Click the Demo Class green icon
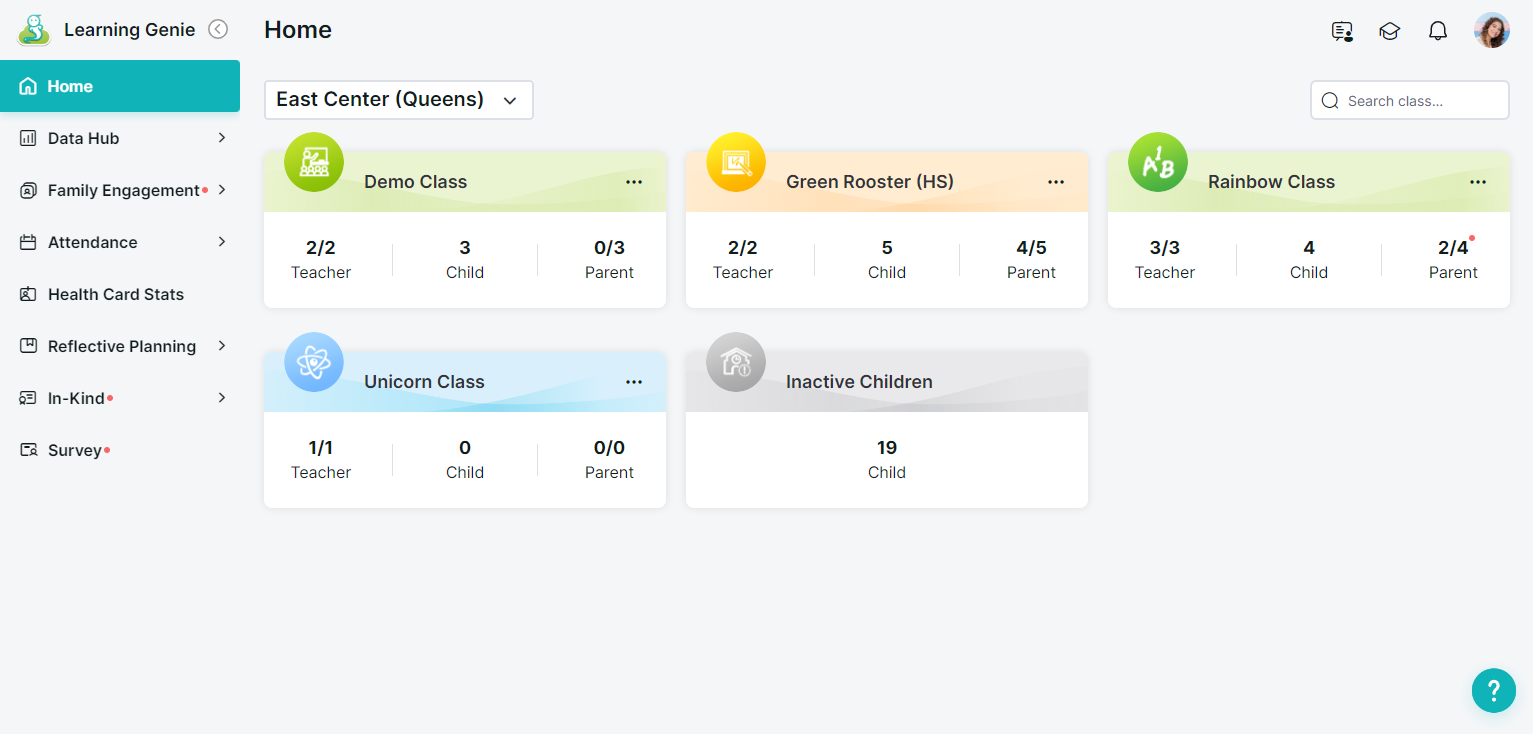 tap(314, 162)
